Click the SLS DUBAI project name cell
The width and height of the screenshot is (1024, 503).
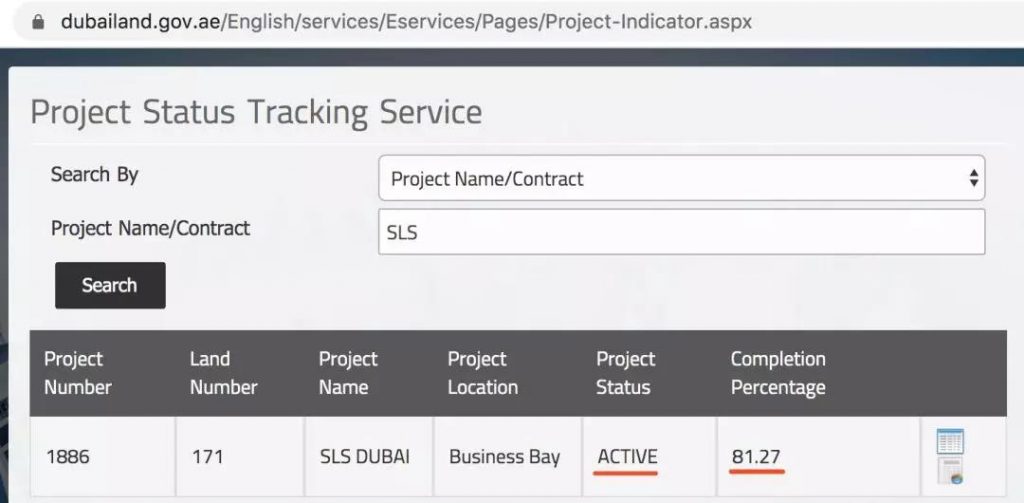click(365, 457)
